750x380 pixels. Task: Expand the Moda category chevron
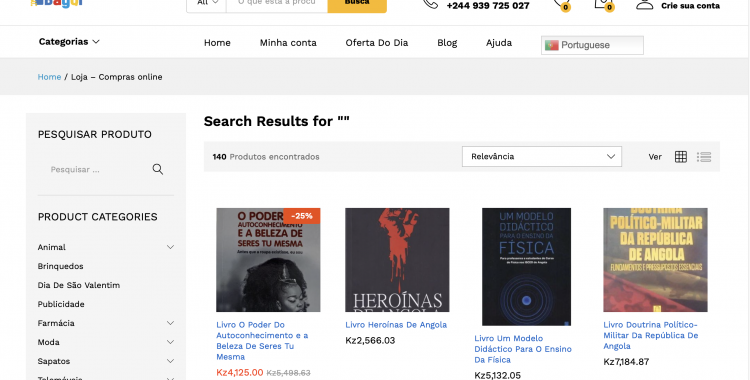tap(170, 342)
